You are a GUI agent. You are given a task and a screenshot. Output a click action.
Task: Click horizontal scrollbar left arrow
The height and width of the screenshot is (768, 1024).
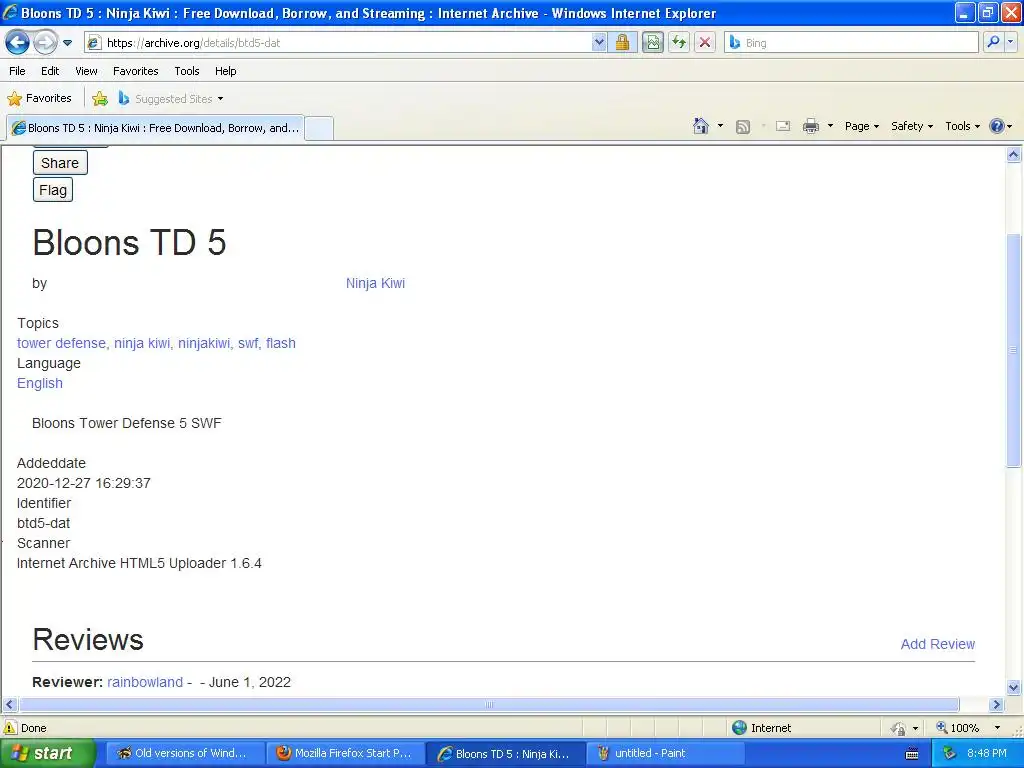coord(9,705)
